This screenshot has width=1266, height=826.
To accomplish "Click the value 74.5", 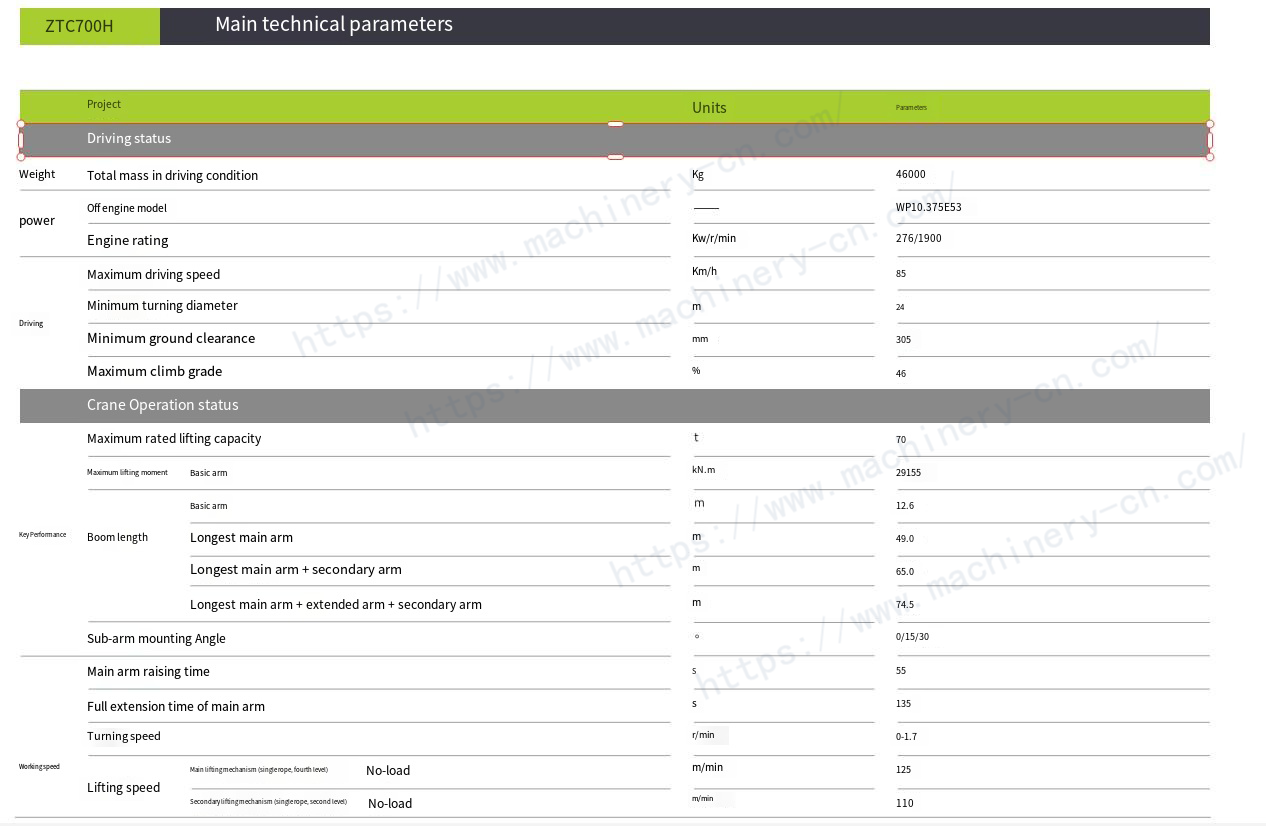I will [905, 604].
